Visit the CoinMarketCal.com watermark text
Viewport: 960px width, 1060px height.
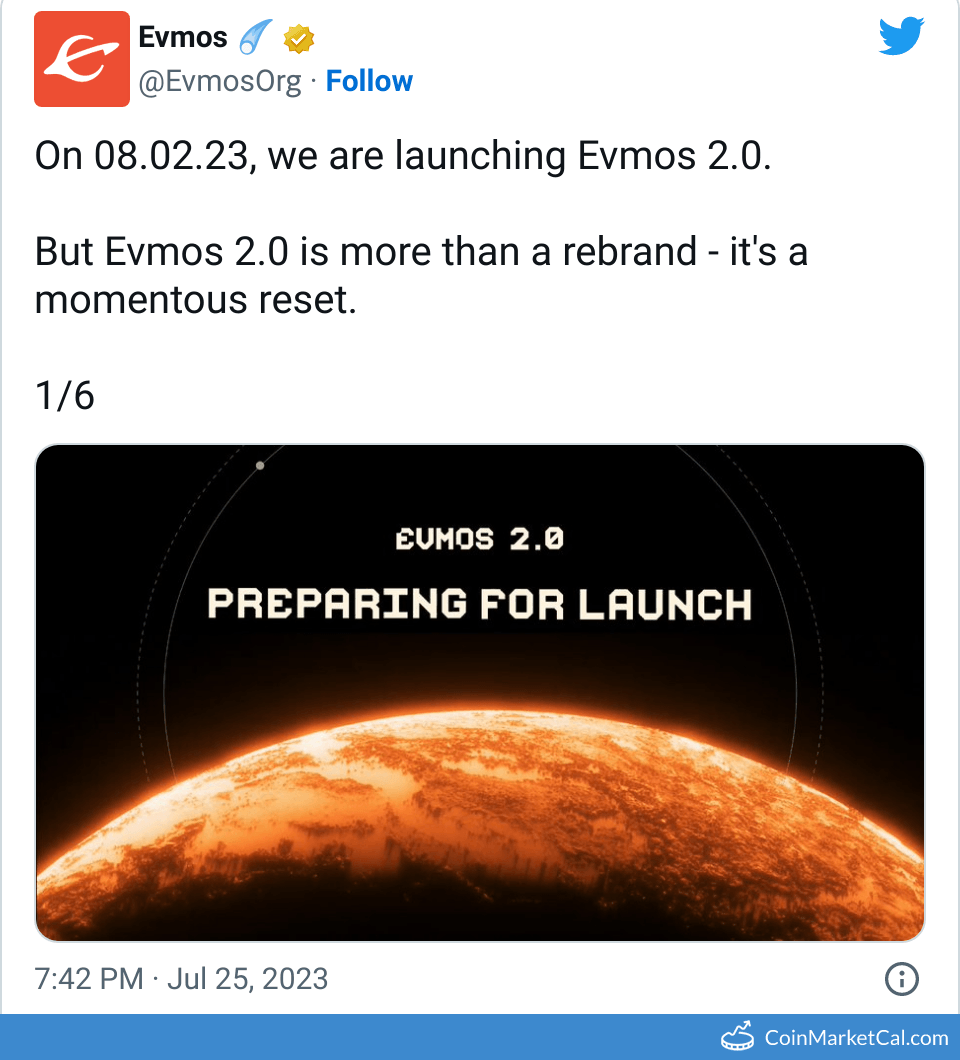coord(856,1037)
